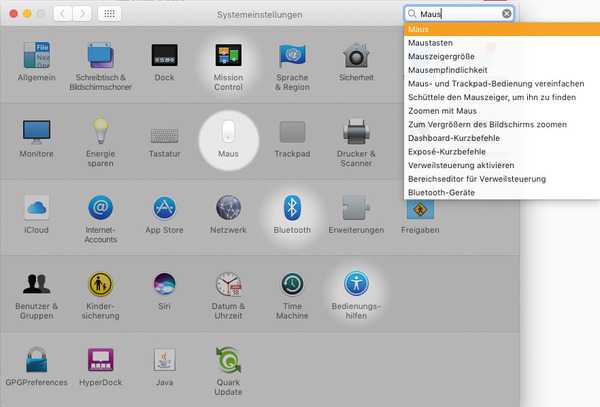Clear the search field text
Screen dimensions: 600x407
pyautogui.click(x=506, y=14)
